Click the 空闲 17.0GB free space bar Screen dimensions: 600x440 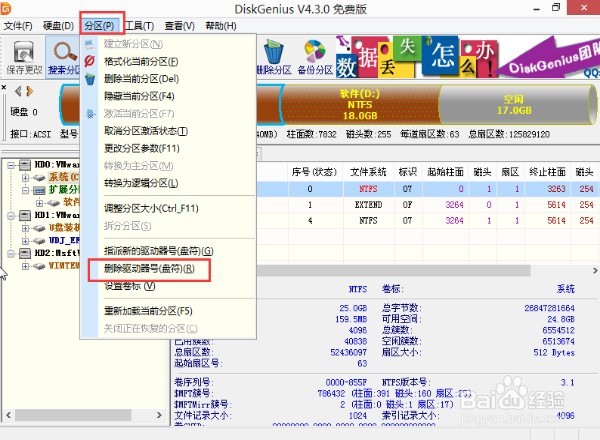515,105
